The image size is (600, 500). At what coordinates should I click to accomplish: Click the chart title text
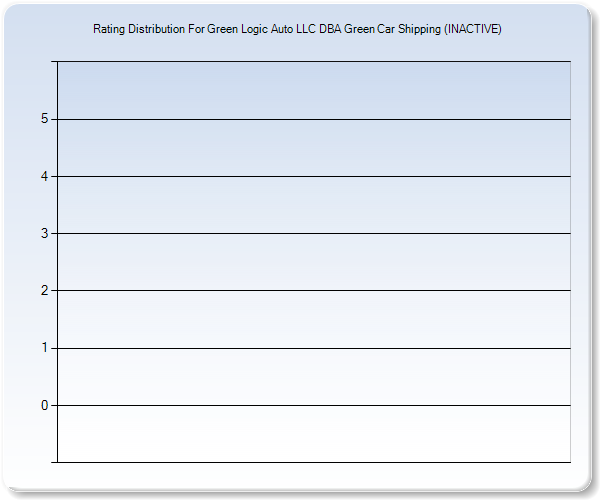tap(297, 30)
